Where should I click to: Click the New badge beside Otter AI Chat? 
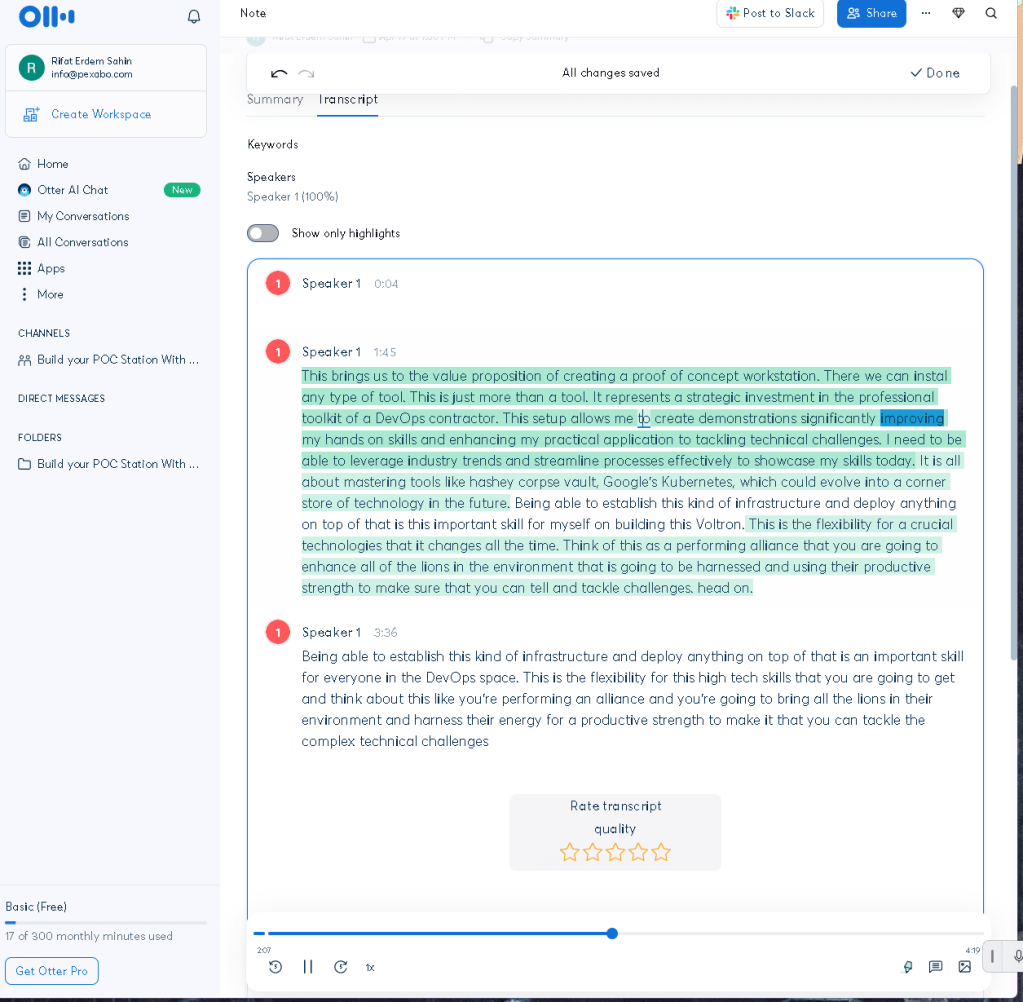[182, 190]
